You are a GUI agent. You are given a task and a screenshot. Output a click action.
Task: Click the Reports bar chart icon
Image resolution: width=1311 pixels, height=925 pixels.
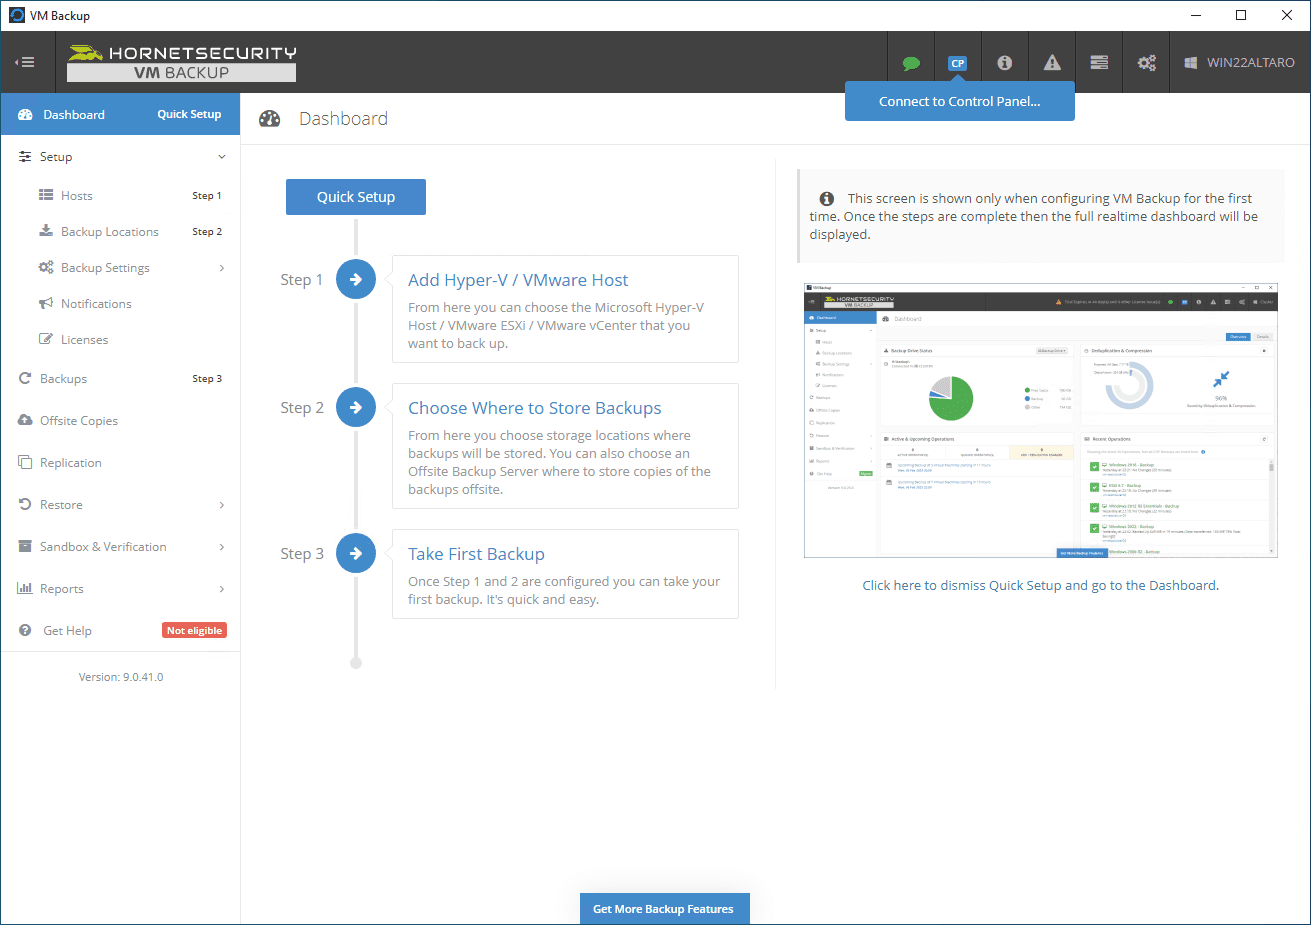[25, 588]
